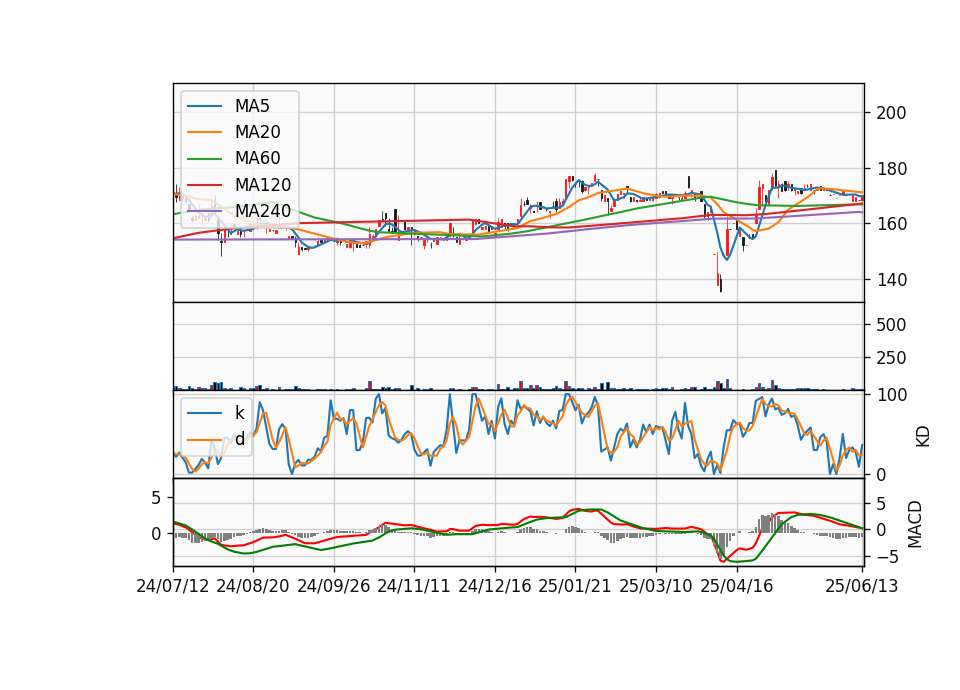
Task: Click the 140 price axis label
Action: pyautogui.click(x=891, y=280)
